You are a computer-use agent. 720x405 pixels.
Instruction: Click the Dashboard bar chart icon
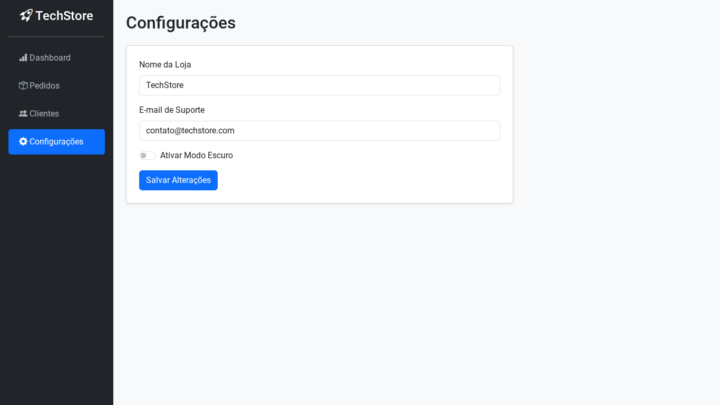(23, 58)
